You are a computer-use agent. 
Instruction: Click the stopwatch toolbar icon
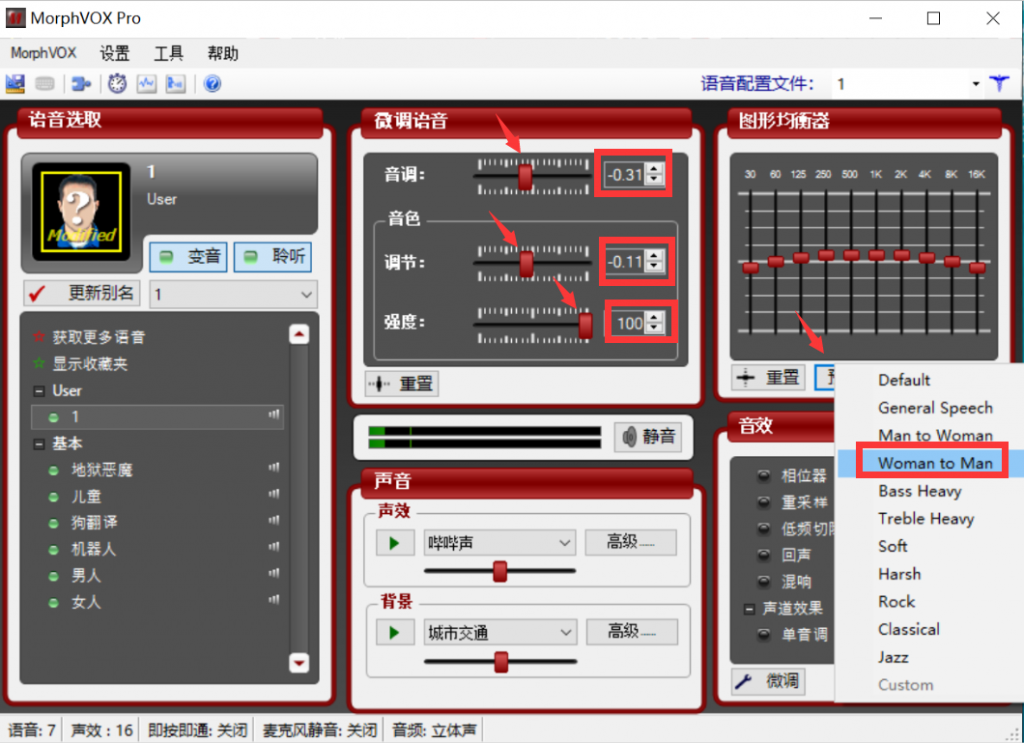pyautogui.click(x=118, y=84)
